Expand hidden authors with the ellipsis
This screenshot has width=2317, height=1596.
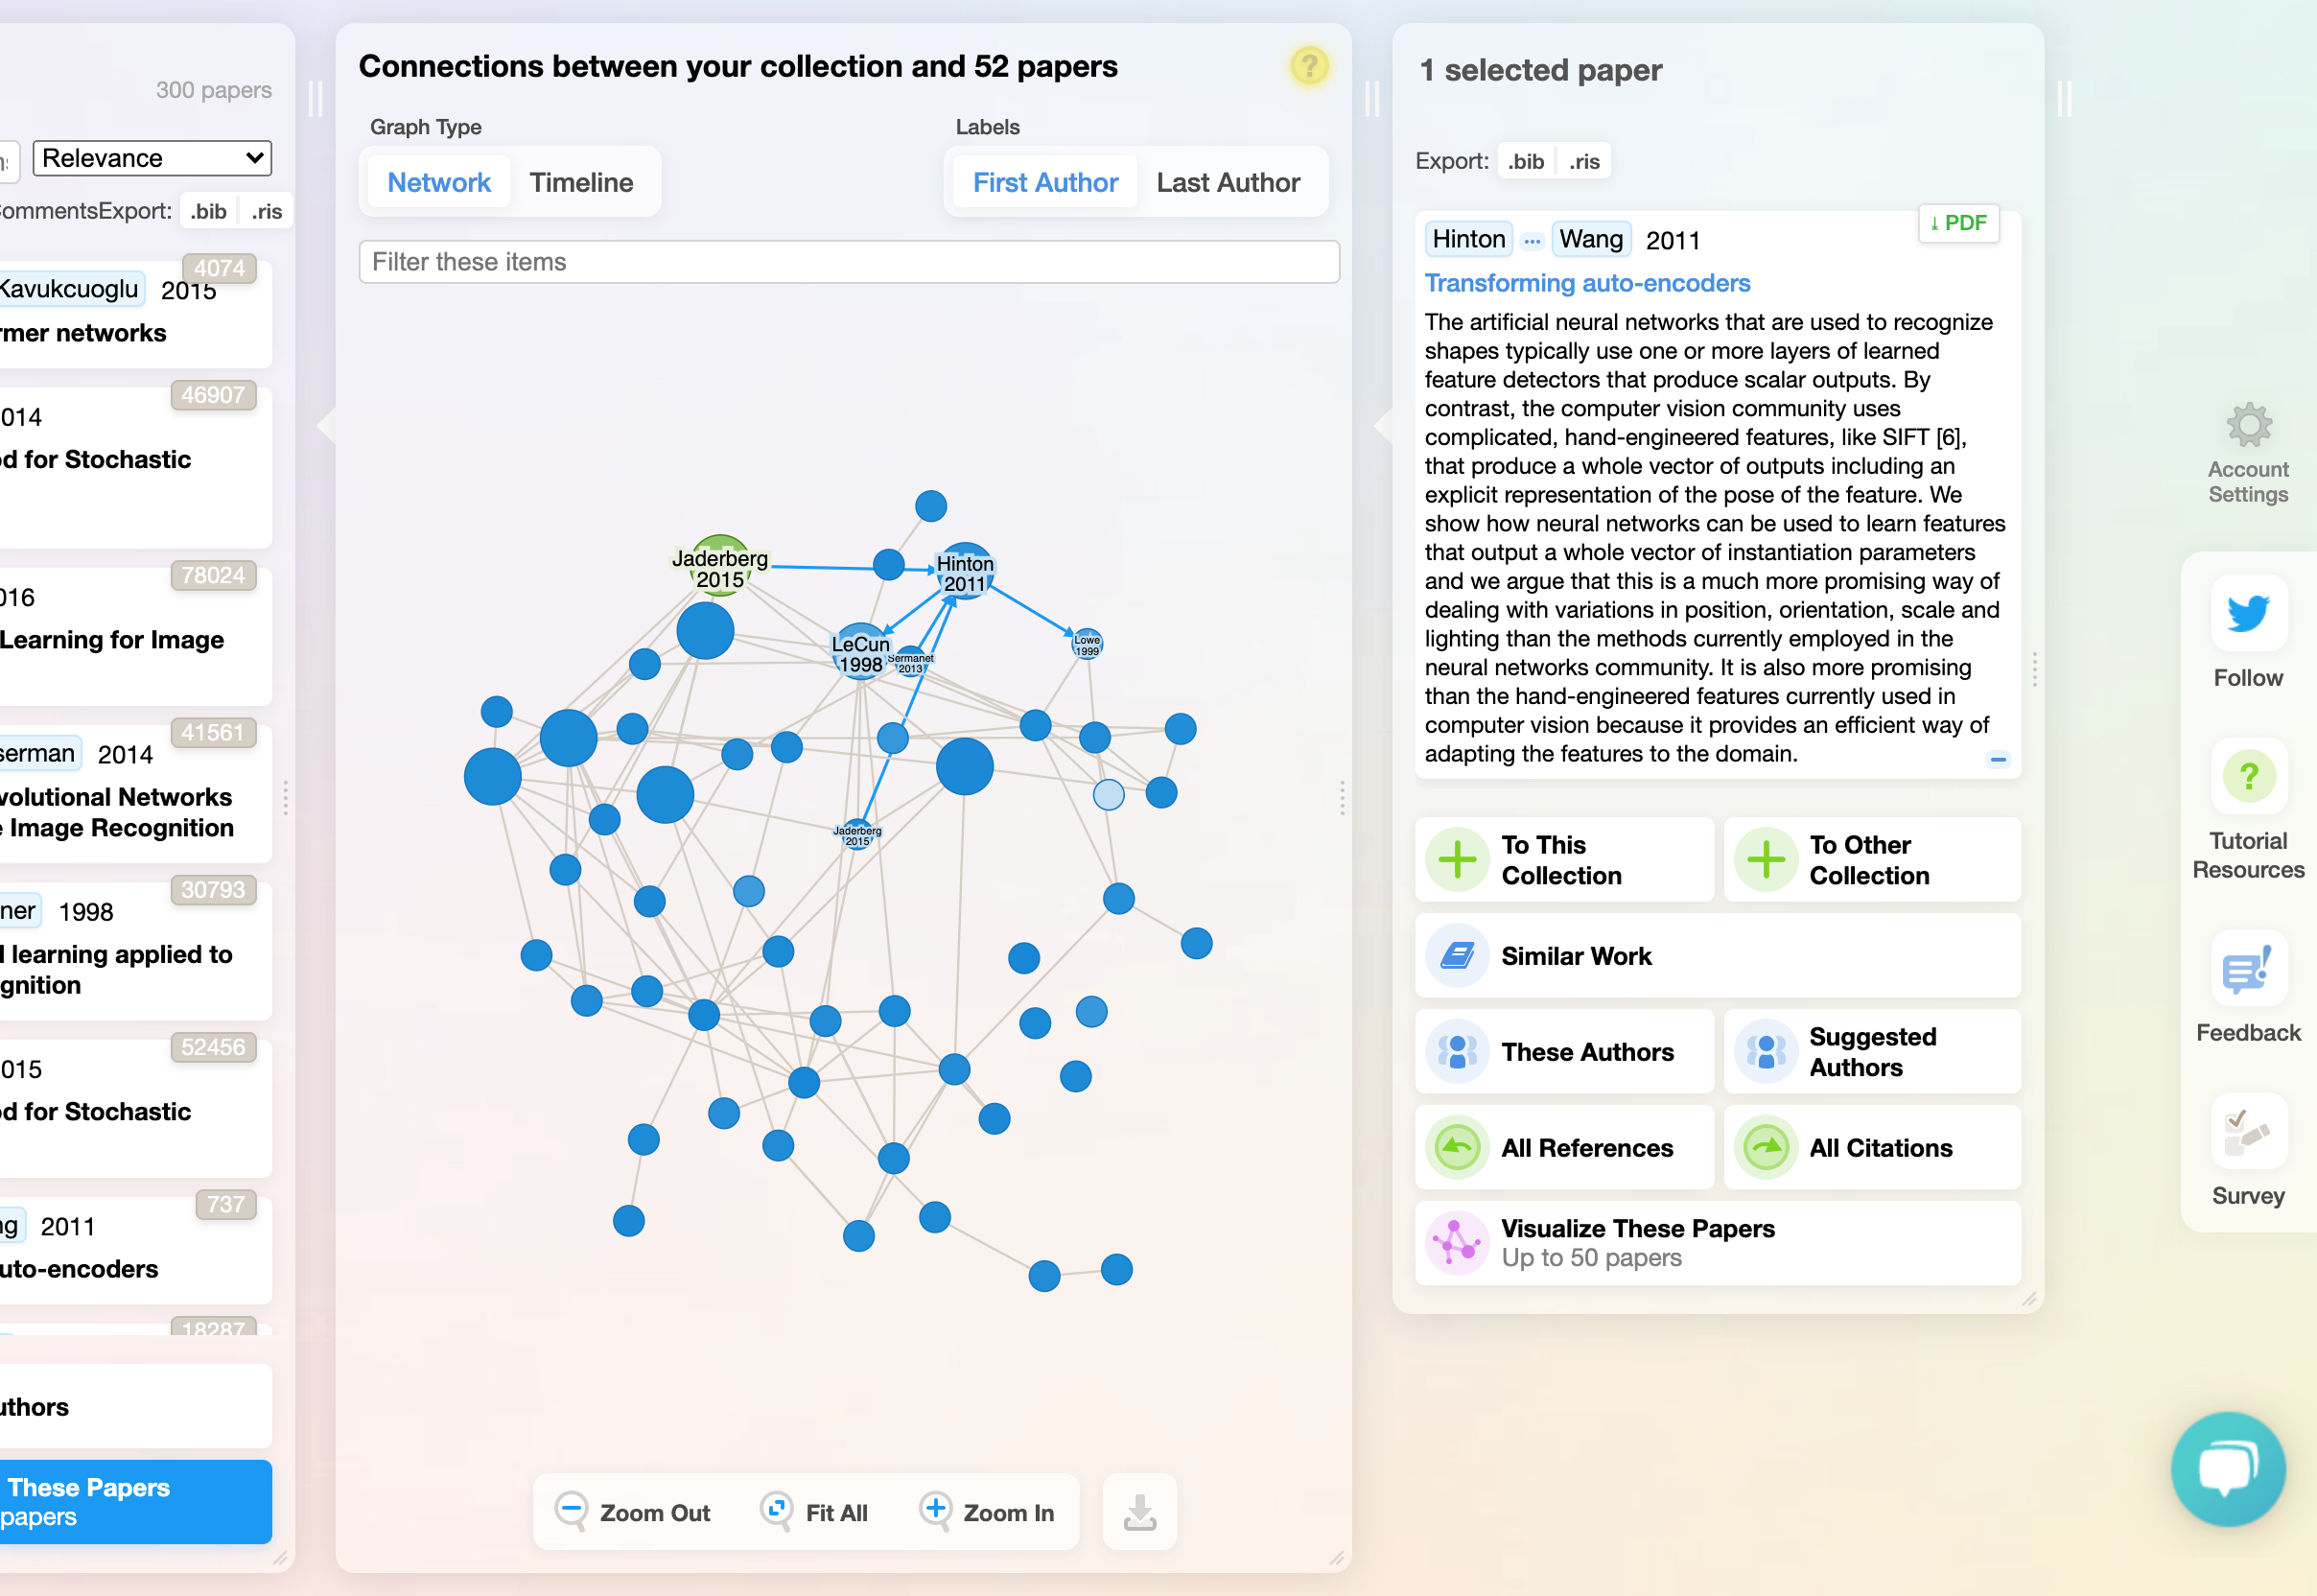(x=1532, y=239)
